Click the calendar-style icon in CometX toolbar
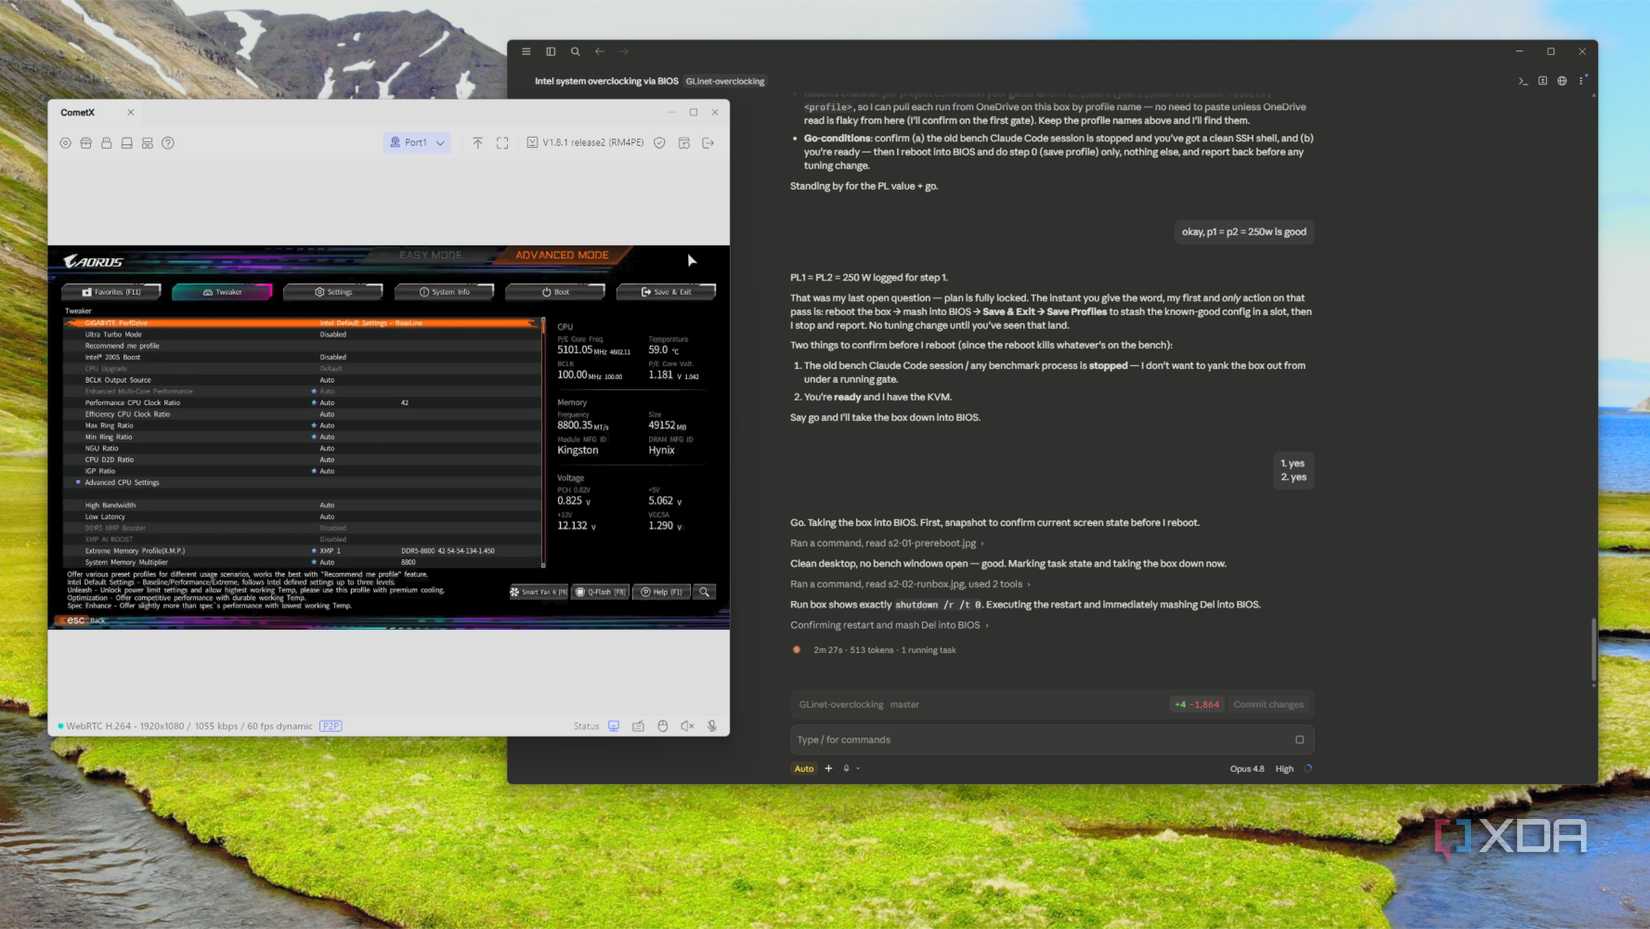 [684, 143]
